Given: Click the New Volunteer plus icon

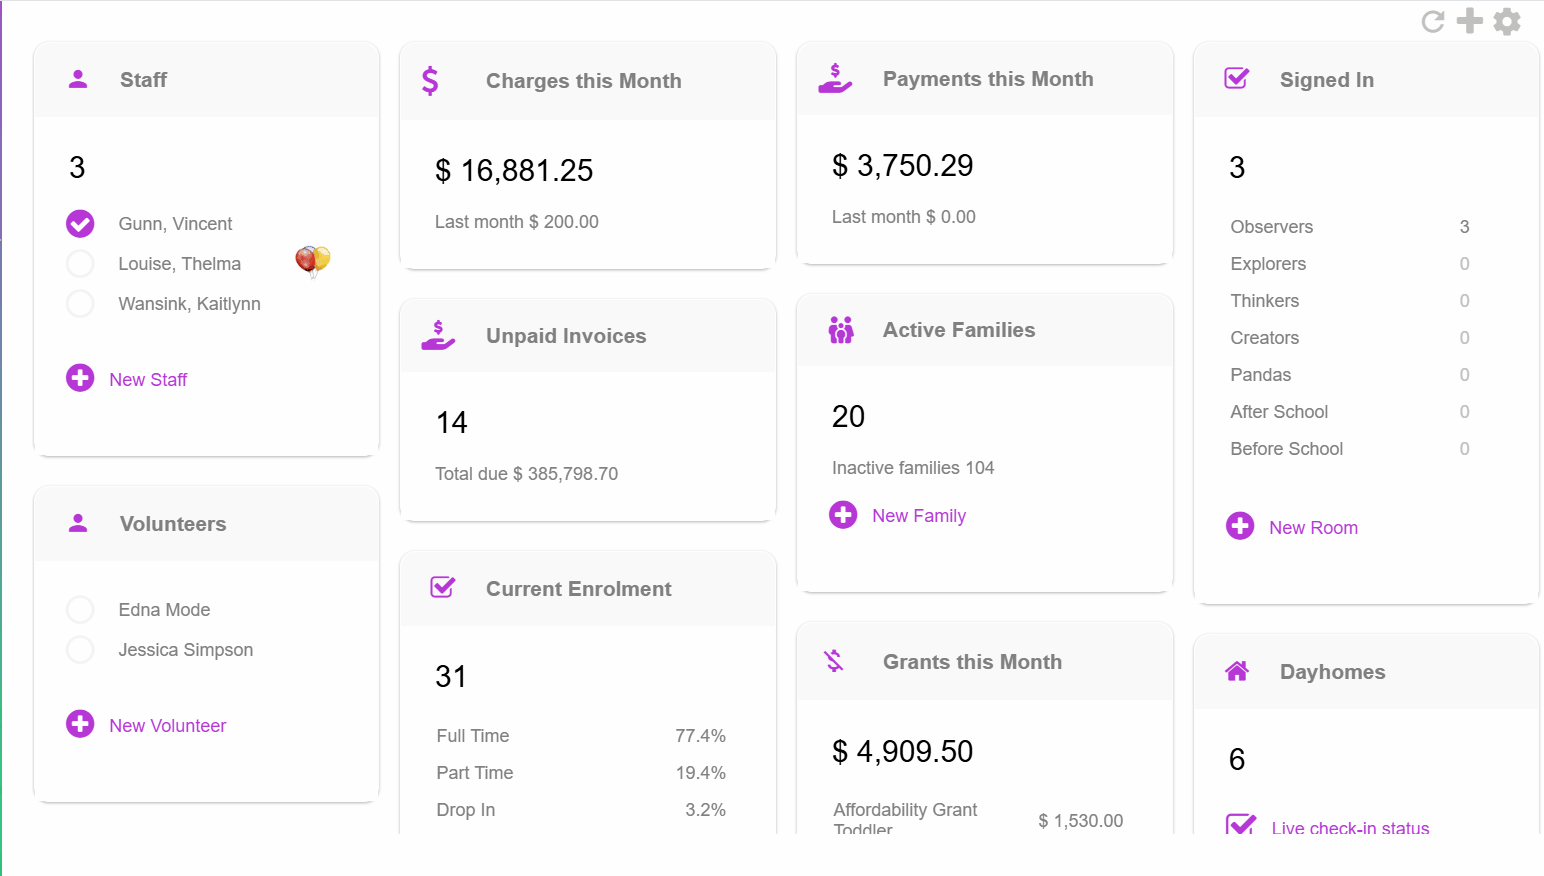Looking at the screenshot, I should coord(80,724).
